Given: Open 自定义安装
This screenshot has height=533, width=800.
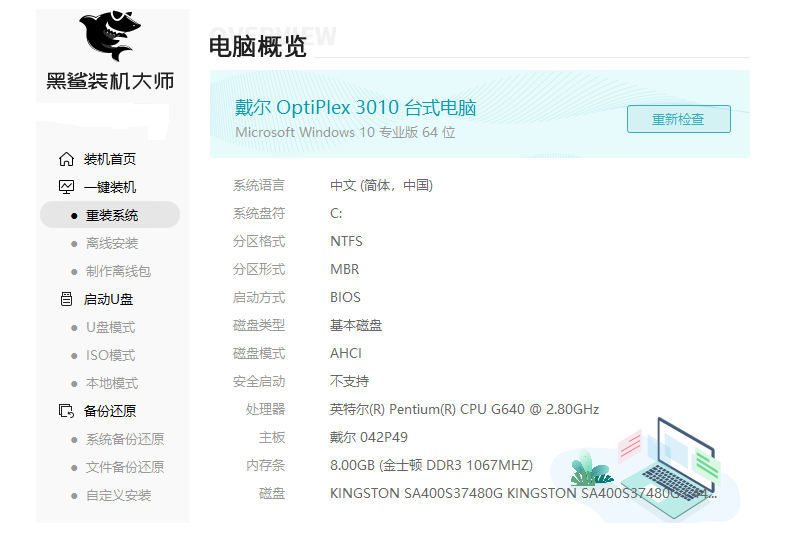Looking at the screenshot, I should tap(118, 495).
